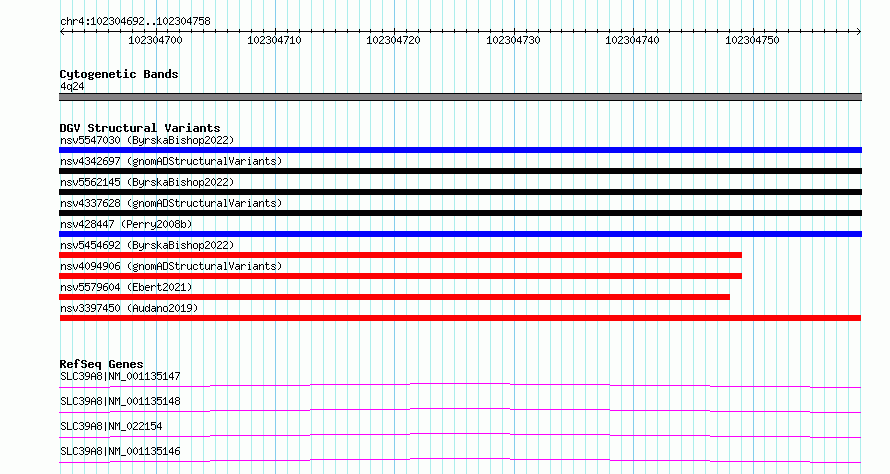
Task: Click the red bar under nsv4094906
Action: [x=400, y=276]
